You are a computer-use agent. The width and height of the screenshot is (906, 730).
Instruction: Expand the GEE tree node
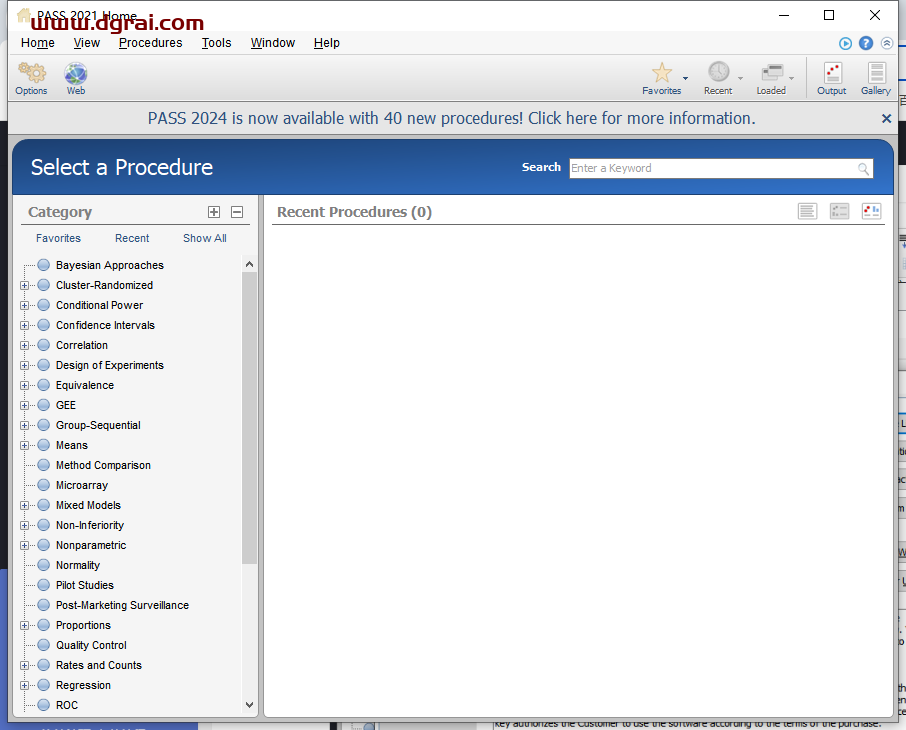(x=24, y=405)
